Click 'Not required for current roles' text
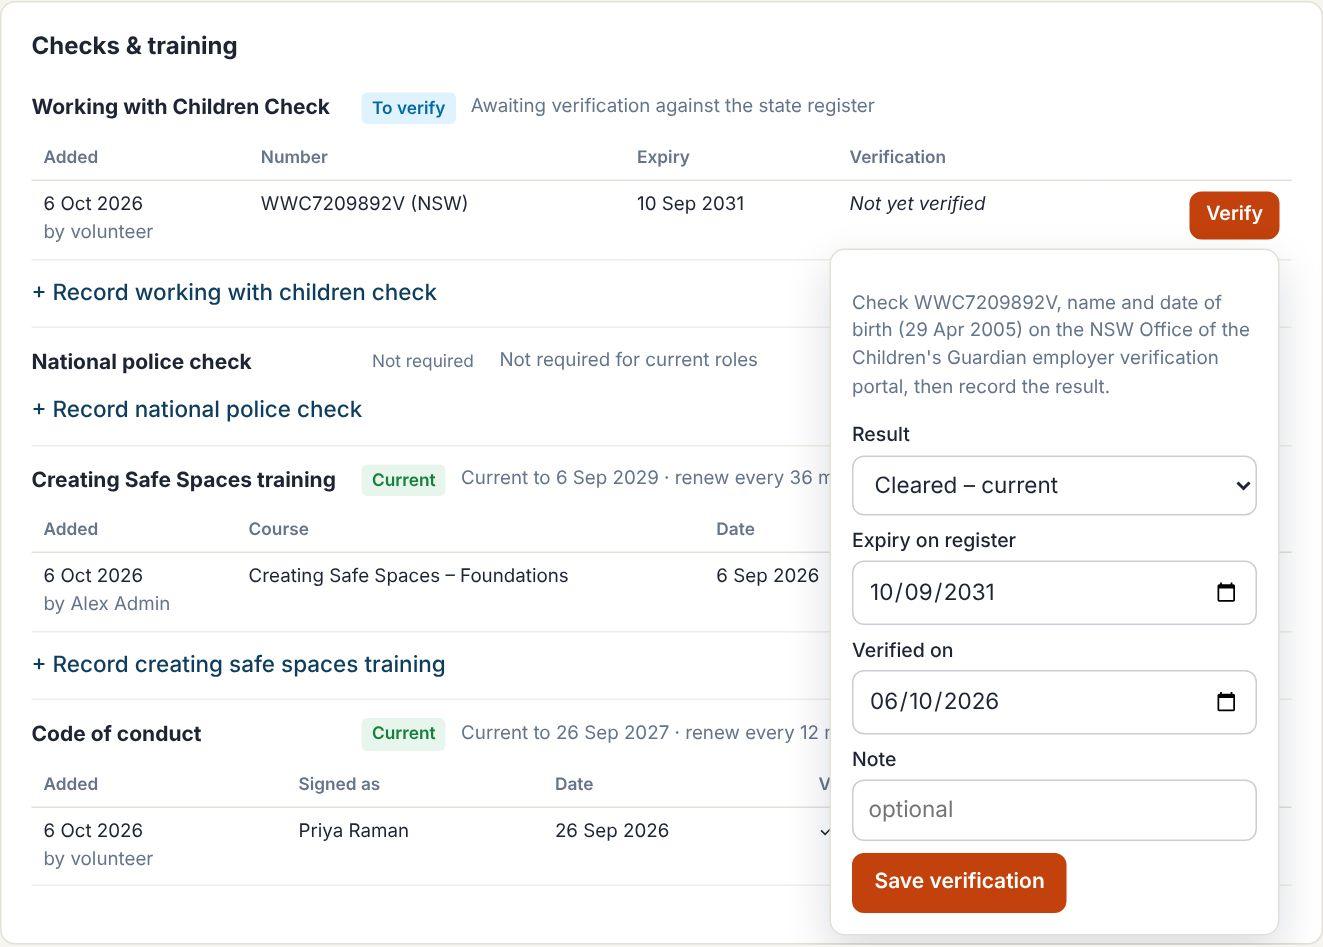 [x=628, y=360]
